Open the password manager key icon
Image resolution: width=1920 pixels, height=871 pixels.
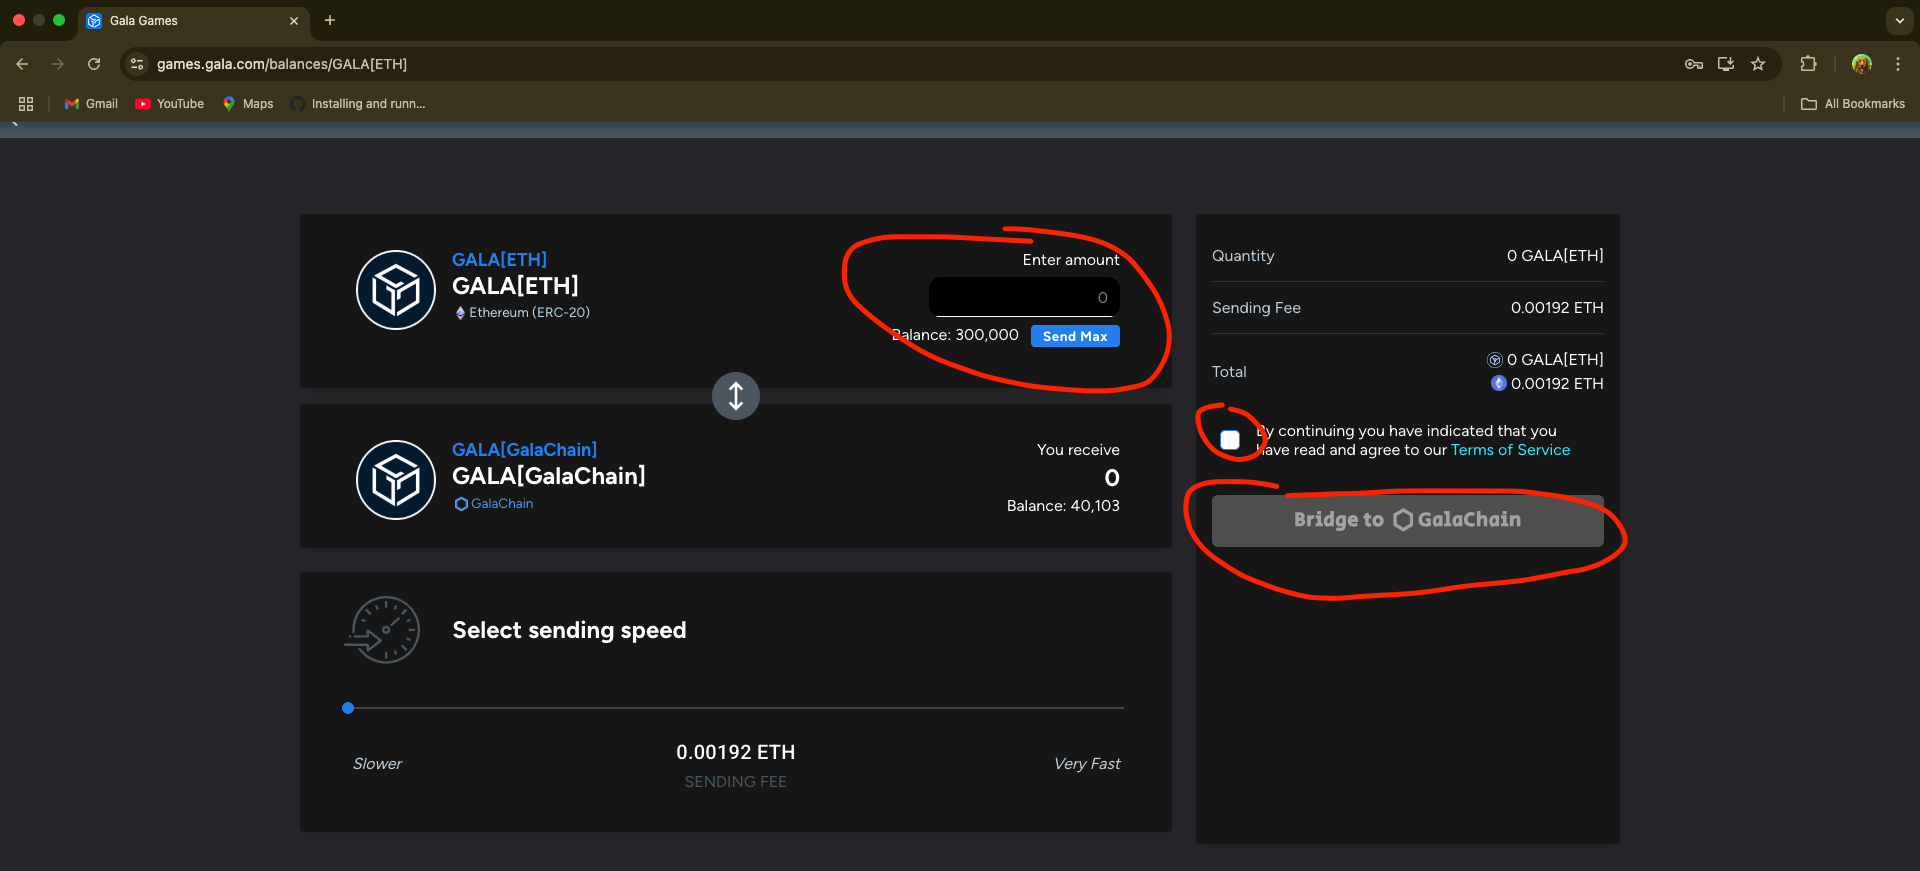pos(1694,64)
